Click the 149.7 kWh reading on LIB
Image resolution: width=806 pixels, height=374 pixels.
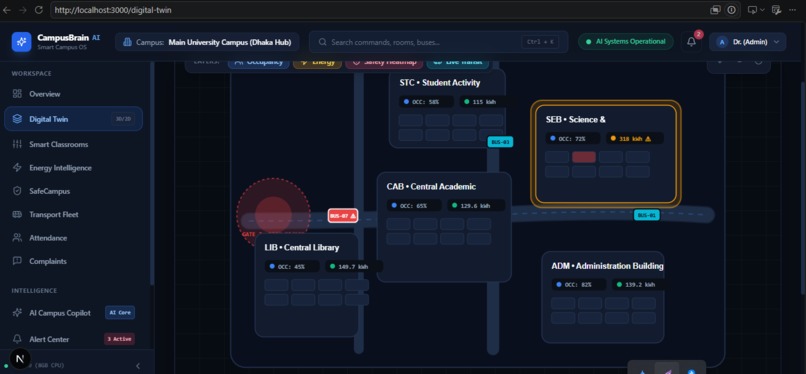pos(353,267)
